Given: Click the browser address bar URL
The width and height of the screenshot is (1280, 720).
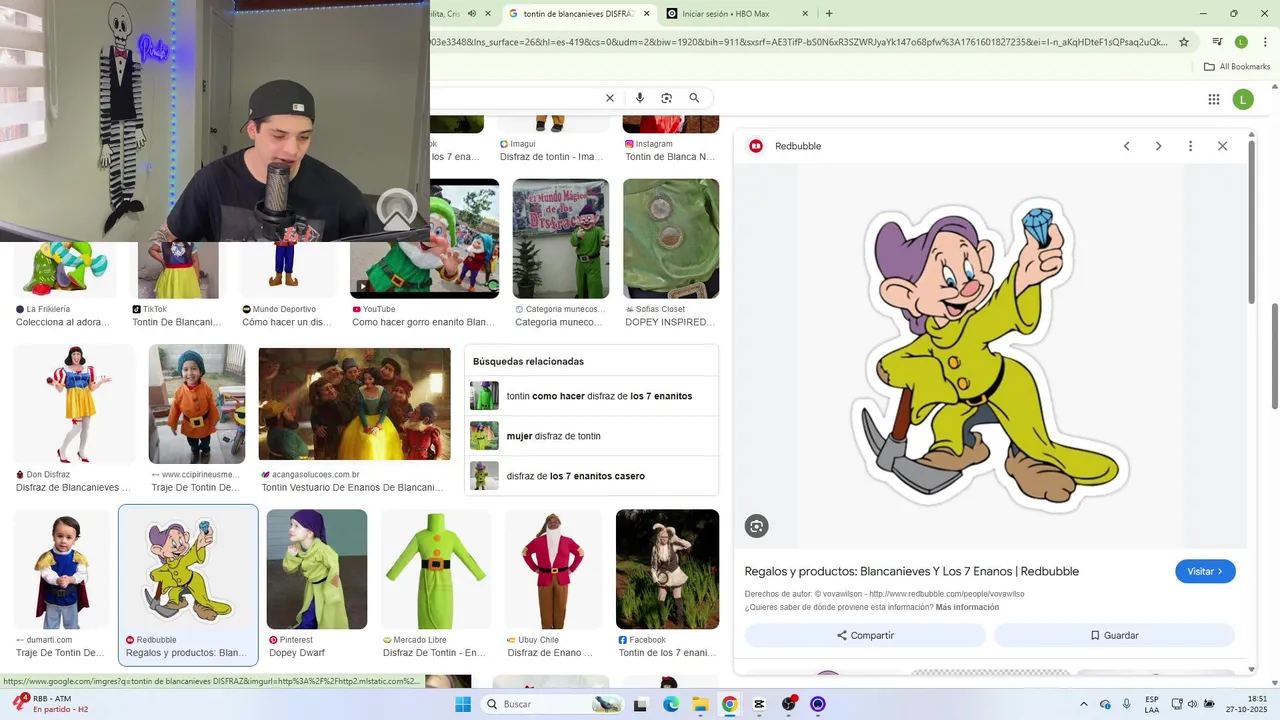Looking at the screenshot, I should (800, 42).
